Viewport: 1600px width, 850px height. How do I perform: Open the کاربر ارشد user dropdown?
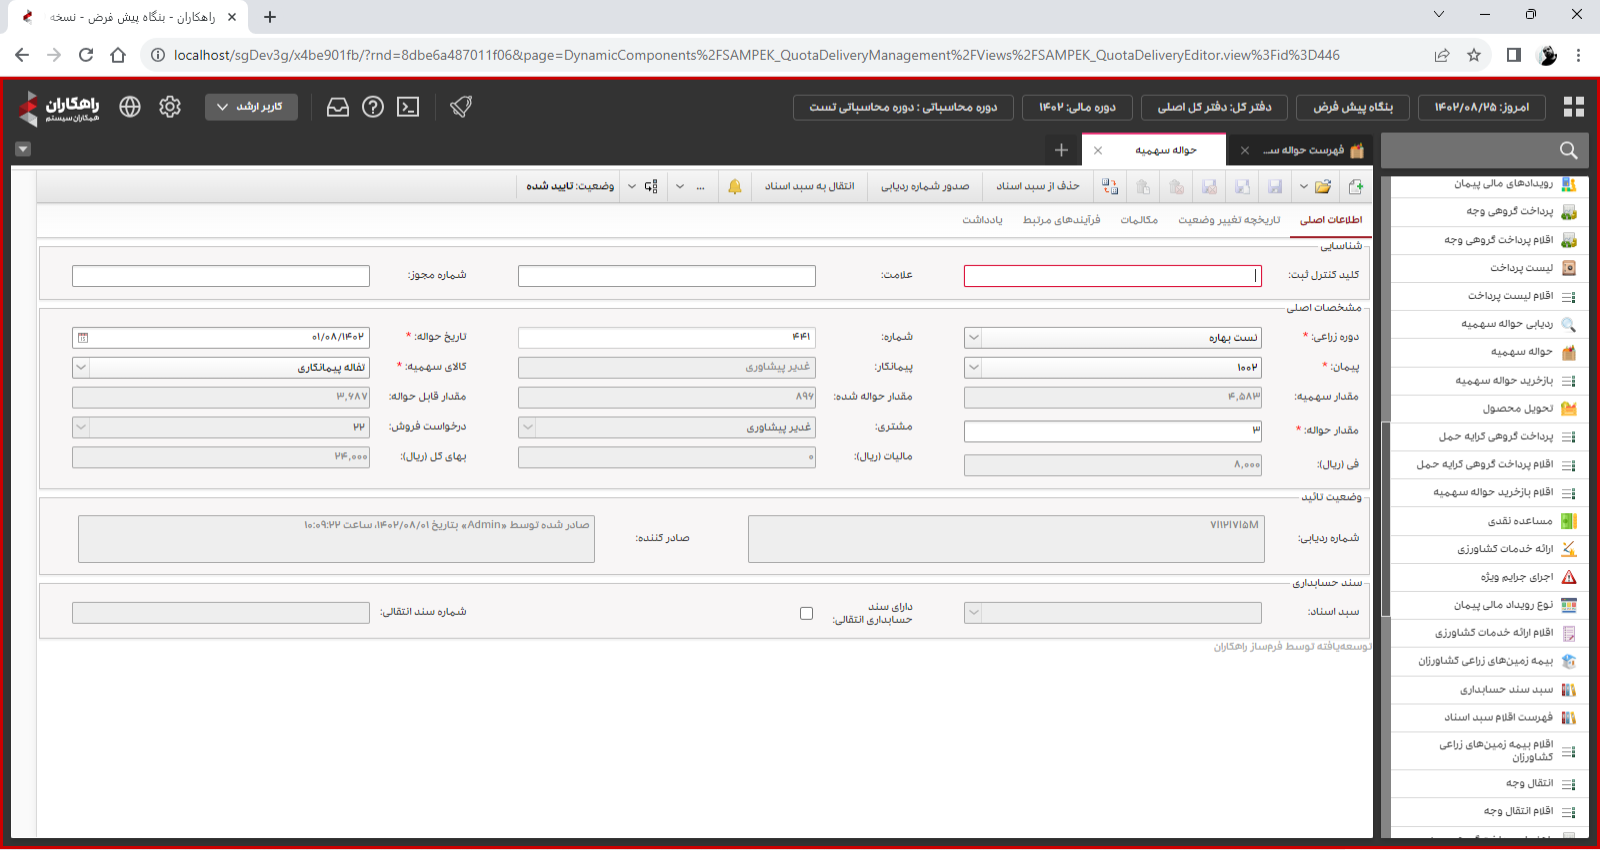tap(251, 106)
